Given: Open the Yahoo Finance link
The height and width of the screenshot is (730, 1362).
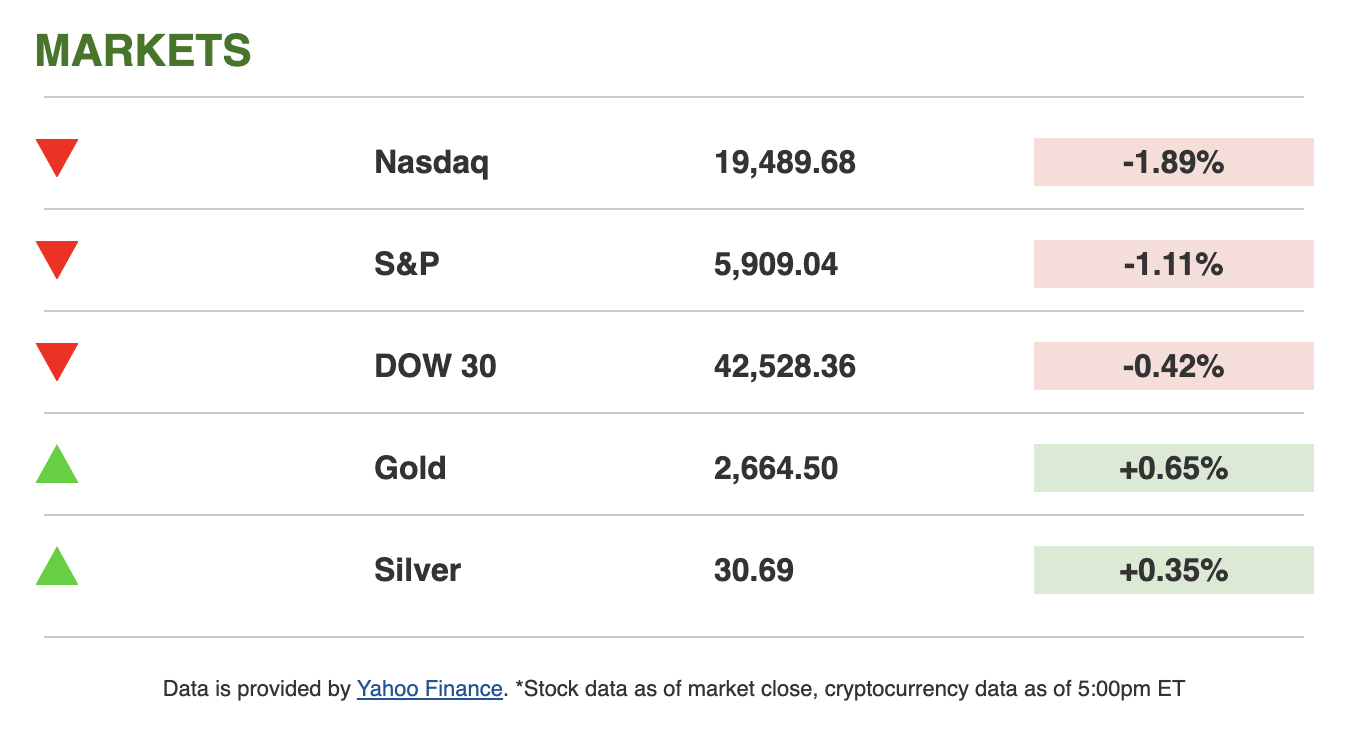Looking at the screenshot, I should pos(429,688).
